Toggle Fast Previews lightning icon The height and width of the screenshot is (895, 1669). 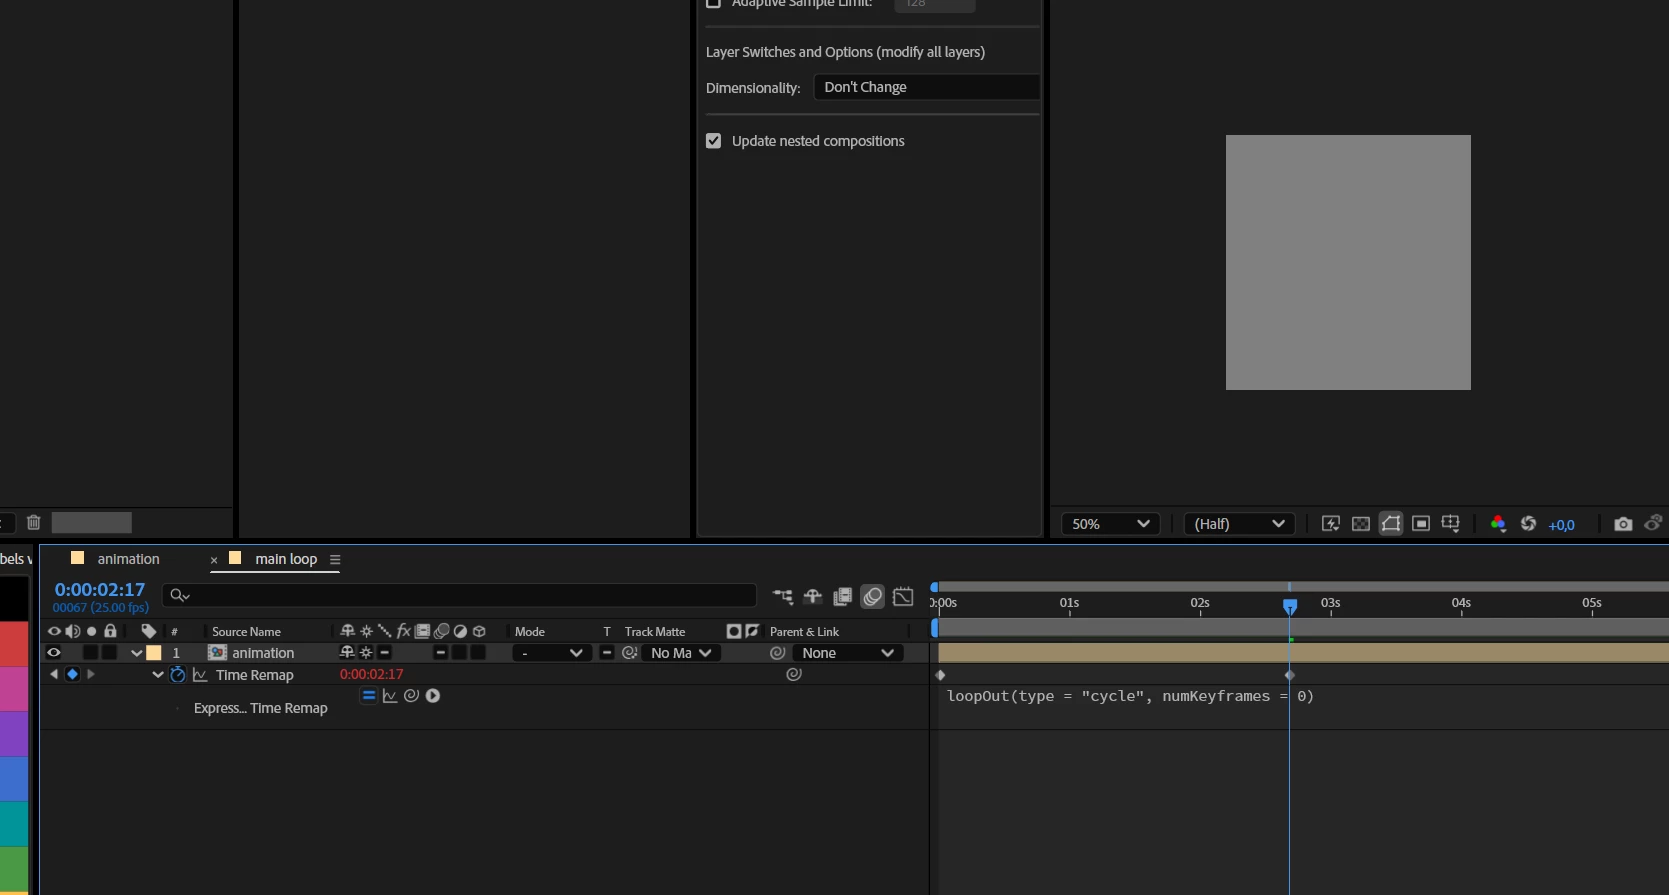[1330, 524]
